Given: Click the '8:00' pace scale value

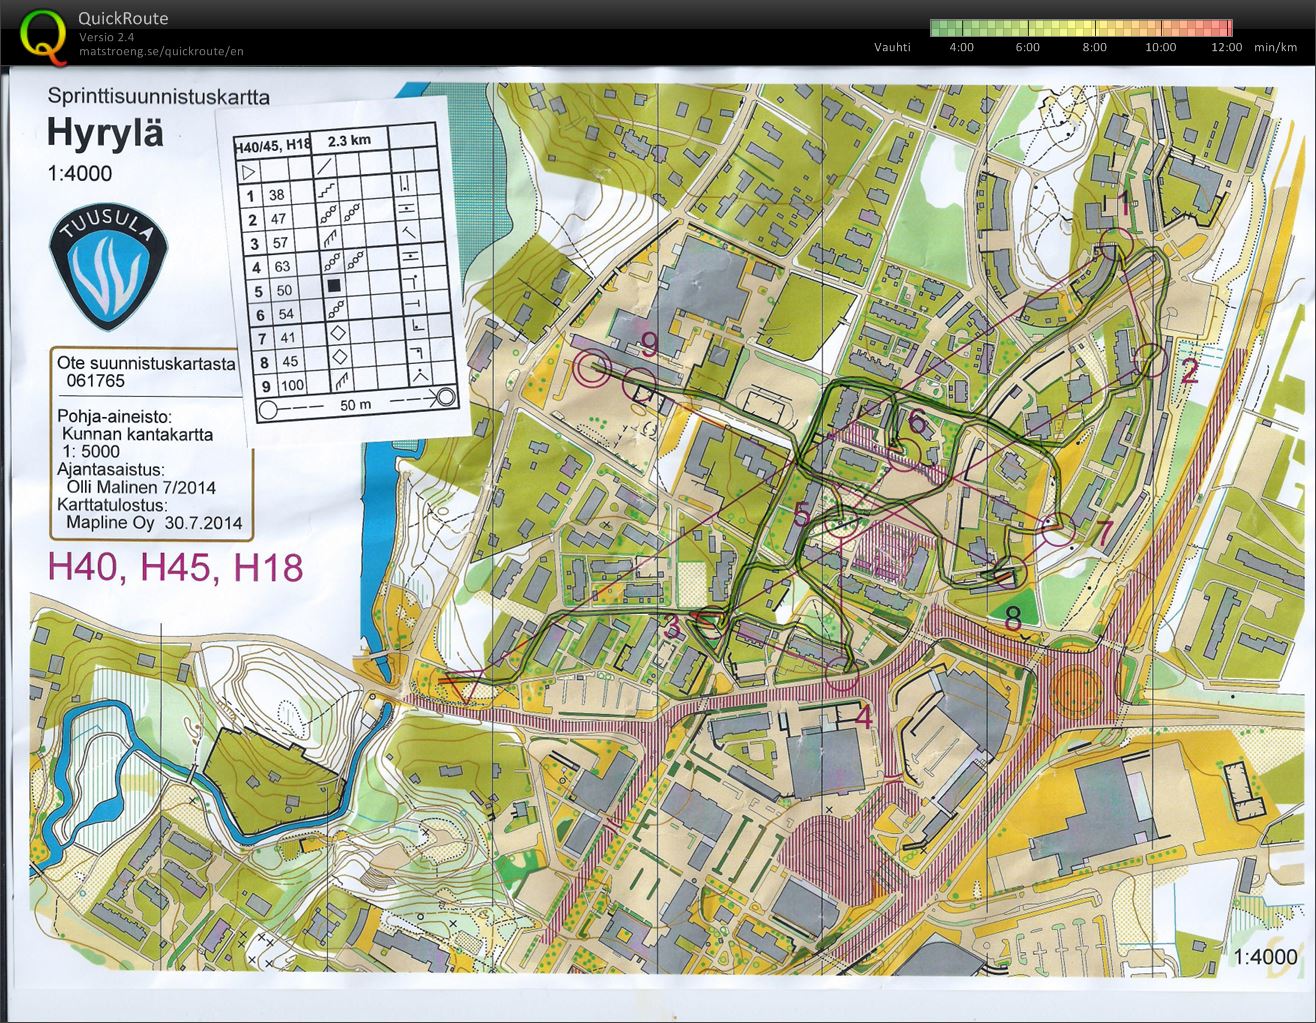Looking at the screenshot, I should (x=1094, y=47).
